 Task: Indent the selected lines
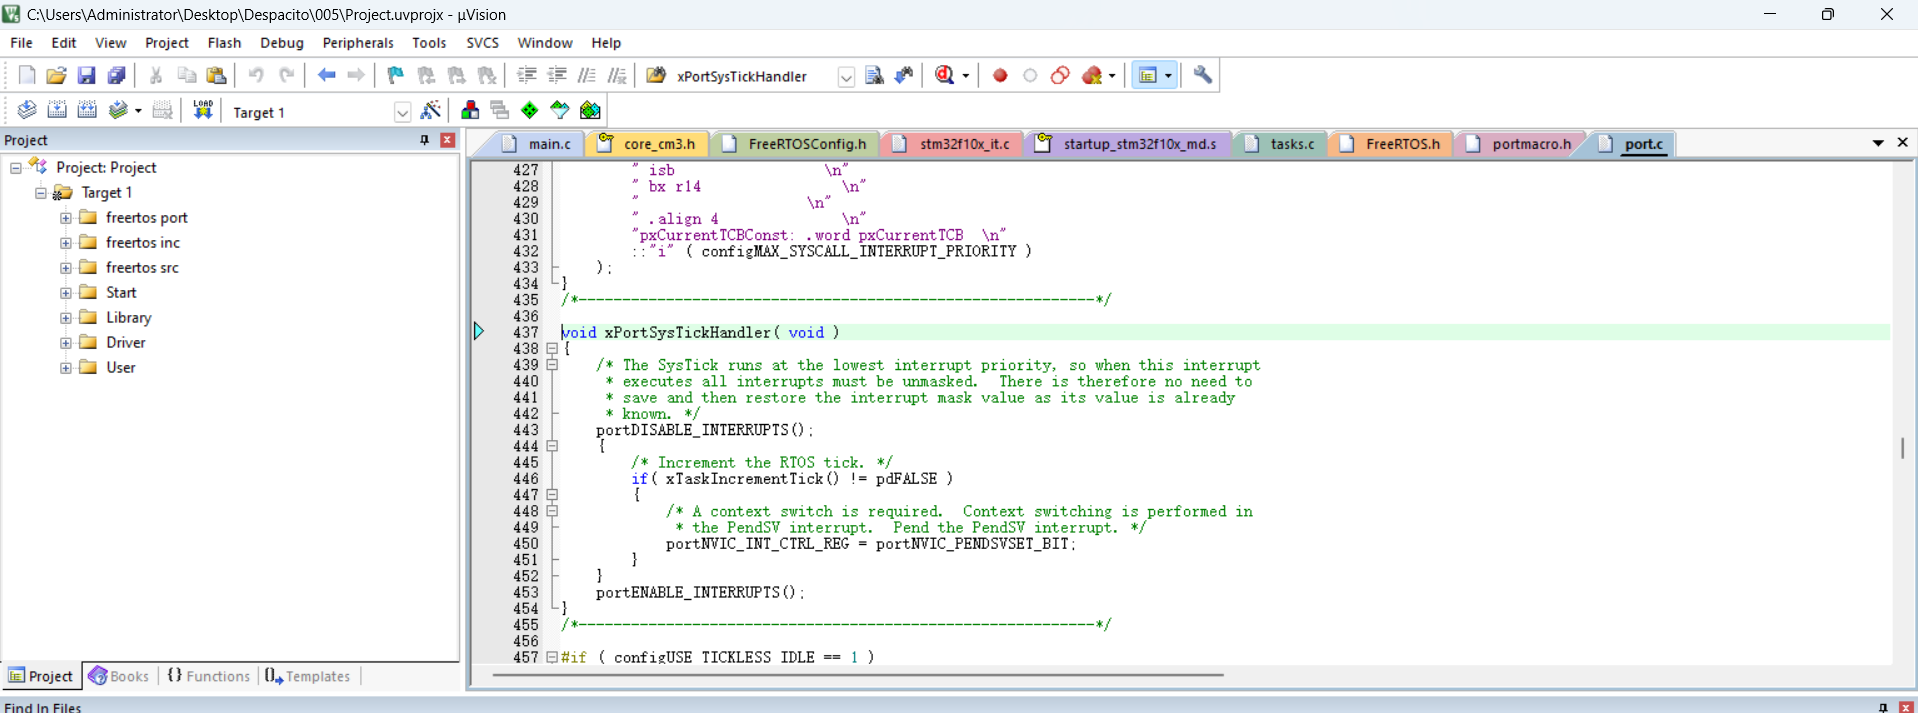[x=527, y=75]
